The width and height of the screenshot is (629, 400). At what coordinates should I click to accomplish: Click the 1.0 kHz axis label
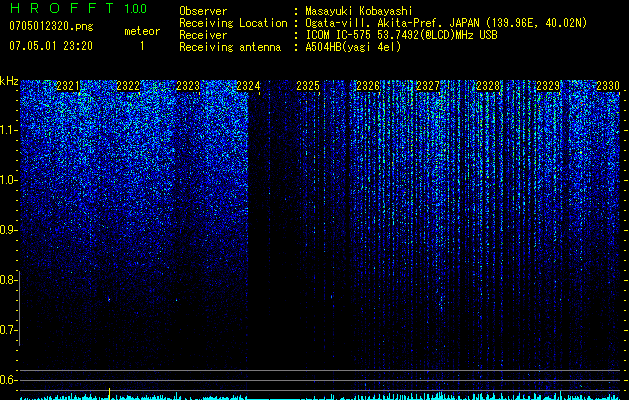coord(8,180)
